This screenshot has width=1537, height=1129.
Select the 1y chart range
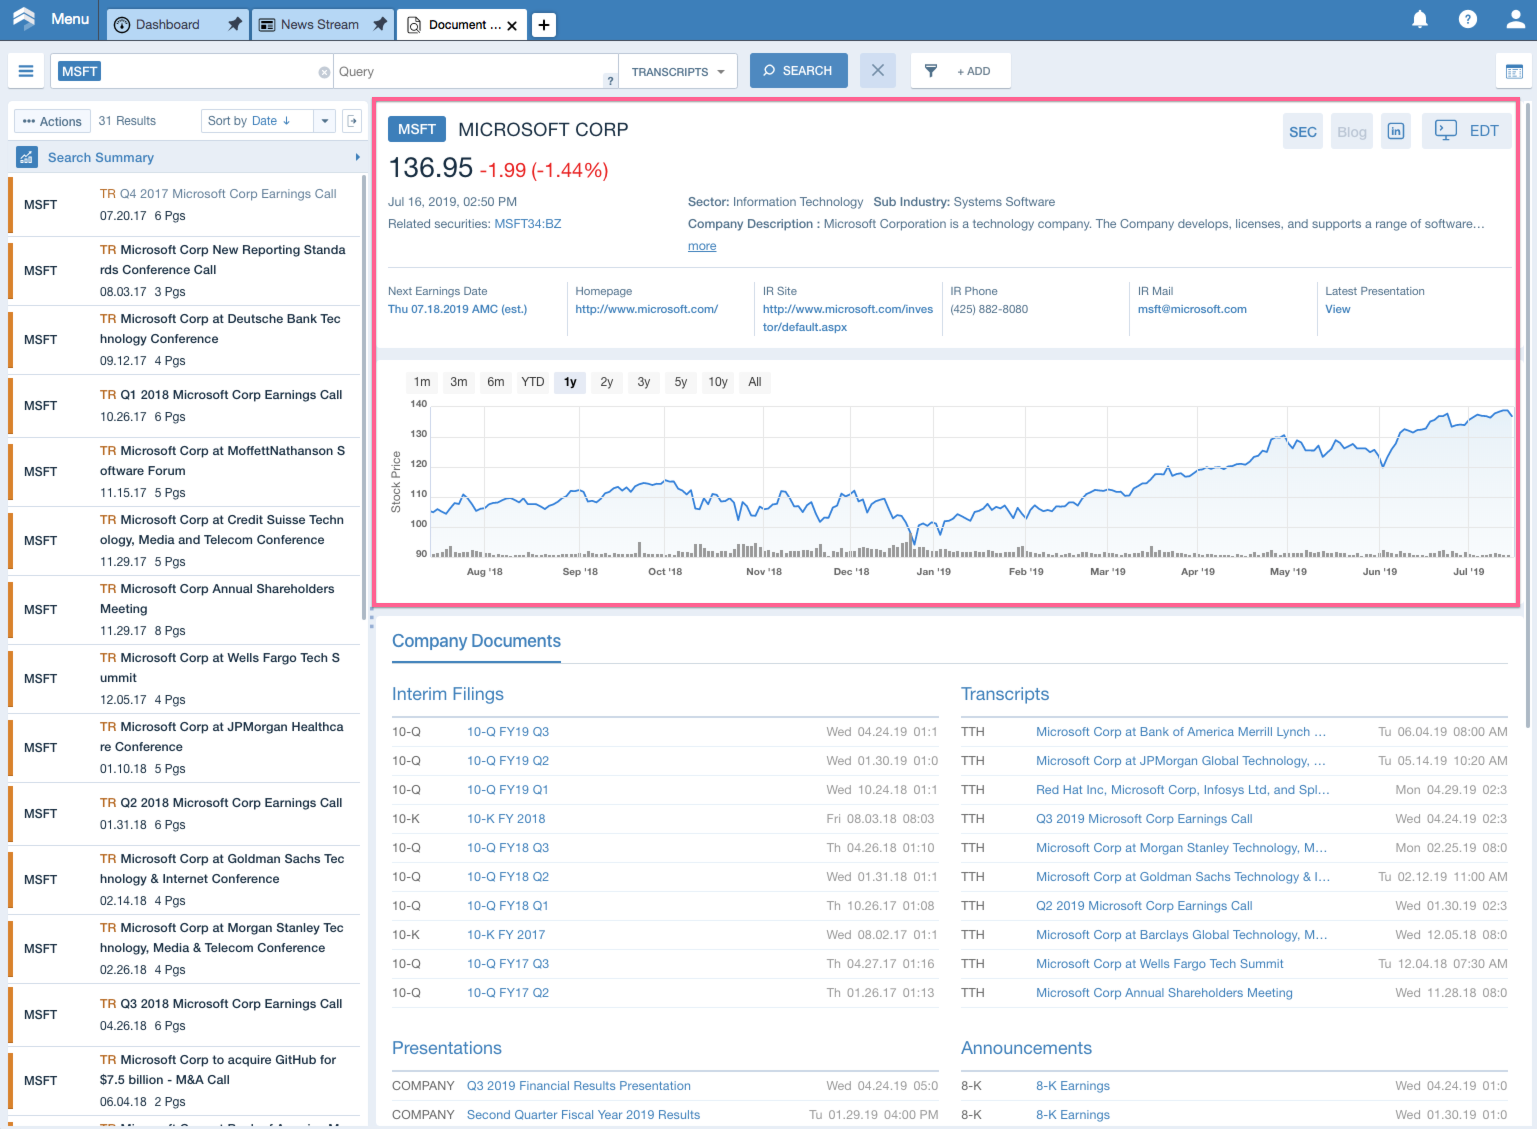[570, 382]
